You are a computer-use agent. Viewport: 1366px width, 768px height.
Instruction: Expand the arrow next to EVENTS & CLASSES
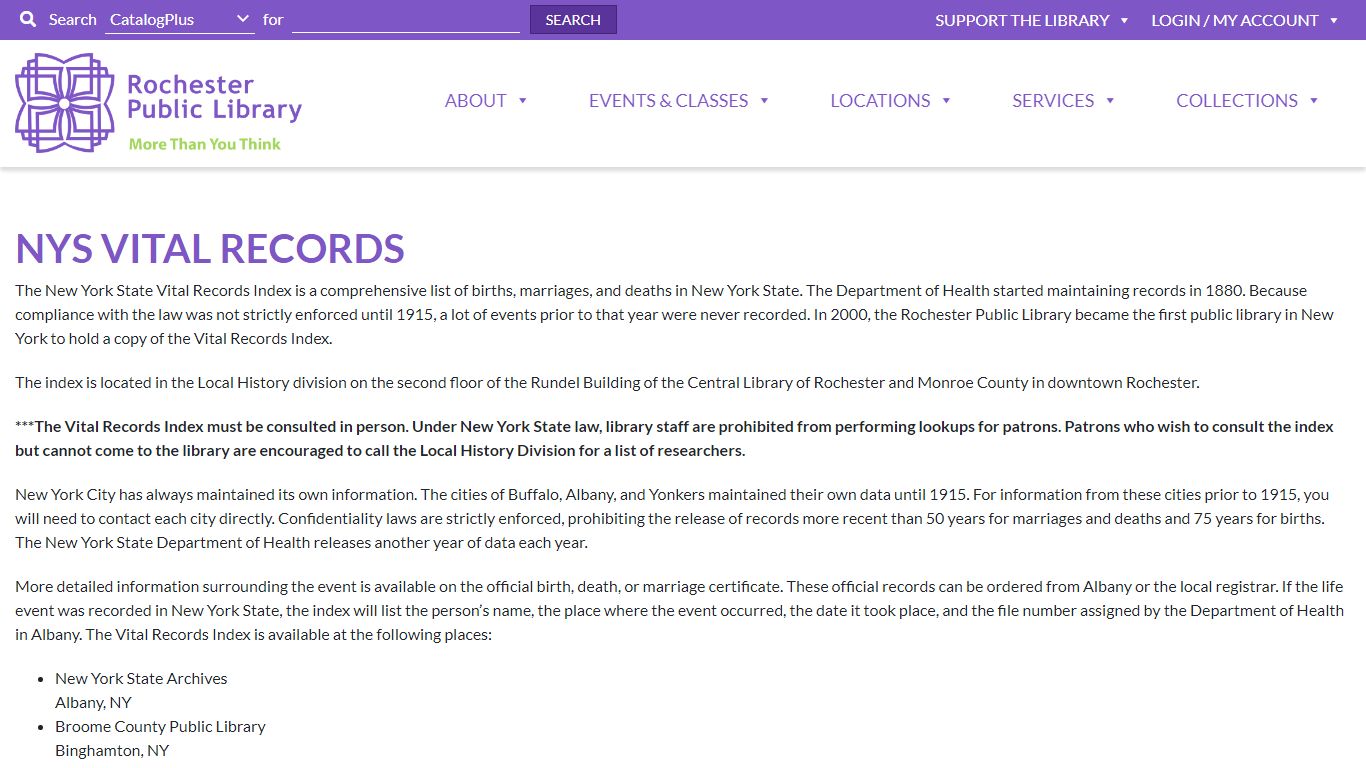point(764,100)
